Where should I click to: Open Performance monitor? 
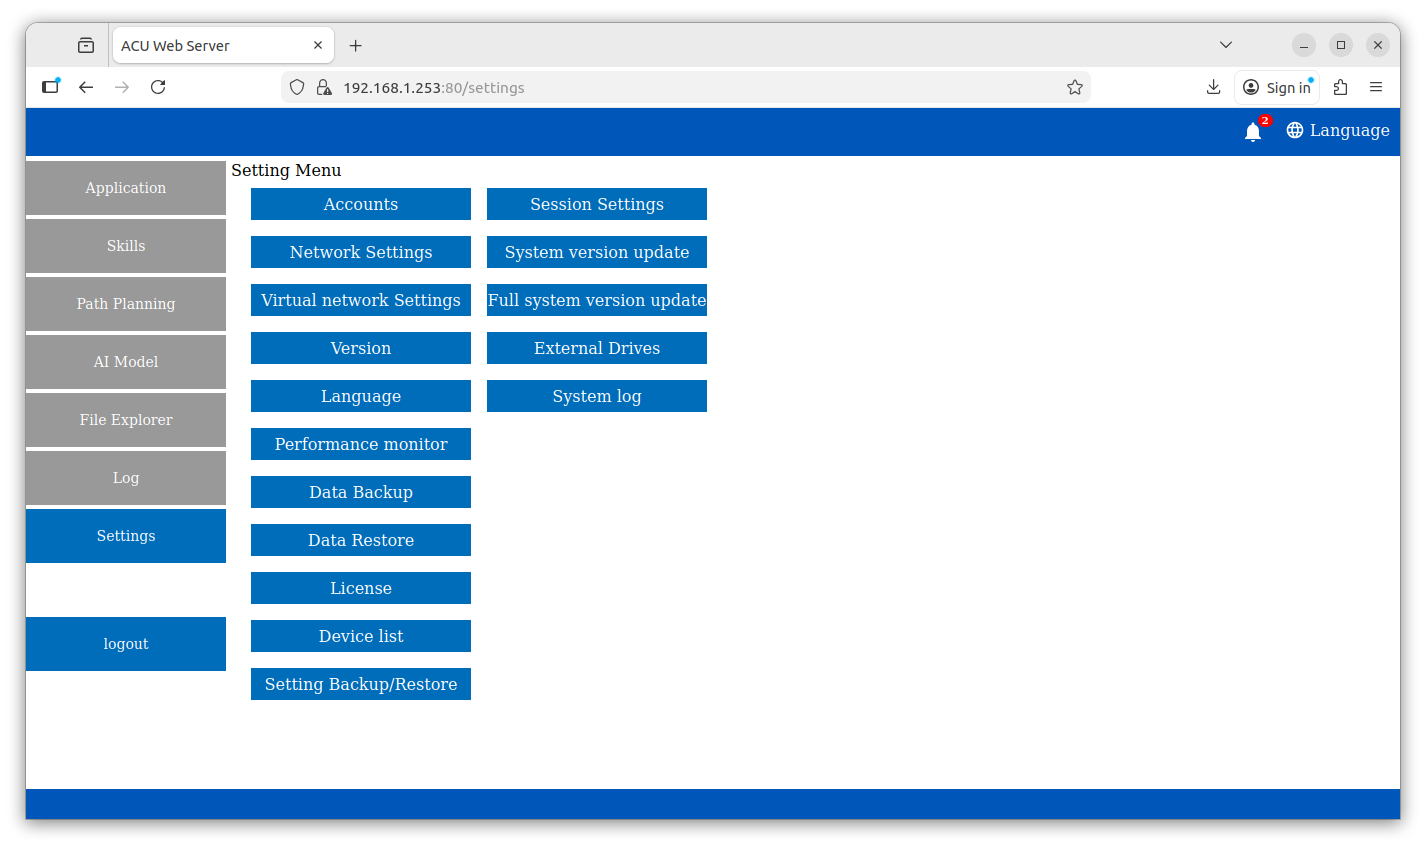pos(361,444)
